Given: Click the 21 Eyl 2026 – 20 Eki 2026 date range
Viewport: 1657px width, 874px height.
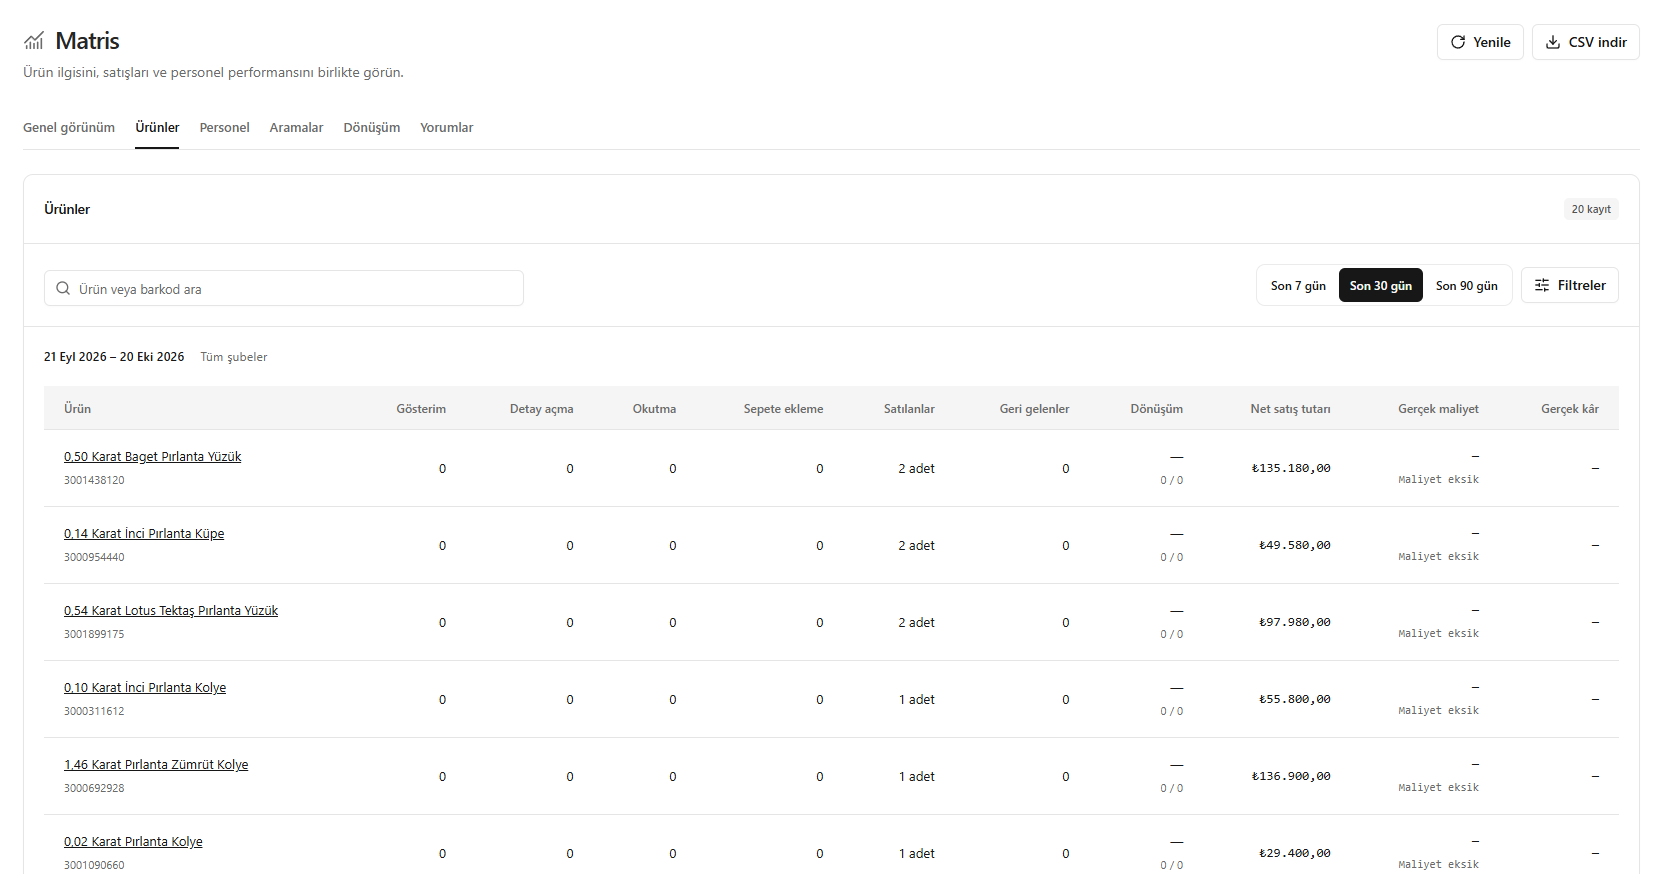Looking at the screenshot, I should [x=114, y=357].
